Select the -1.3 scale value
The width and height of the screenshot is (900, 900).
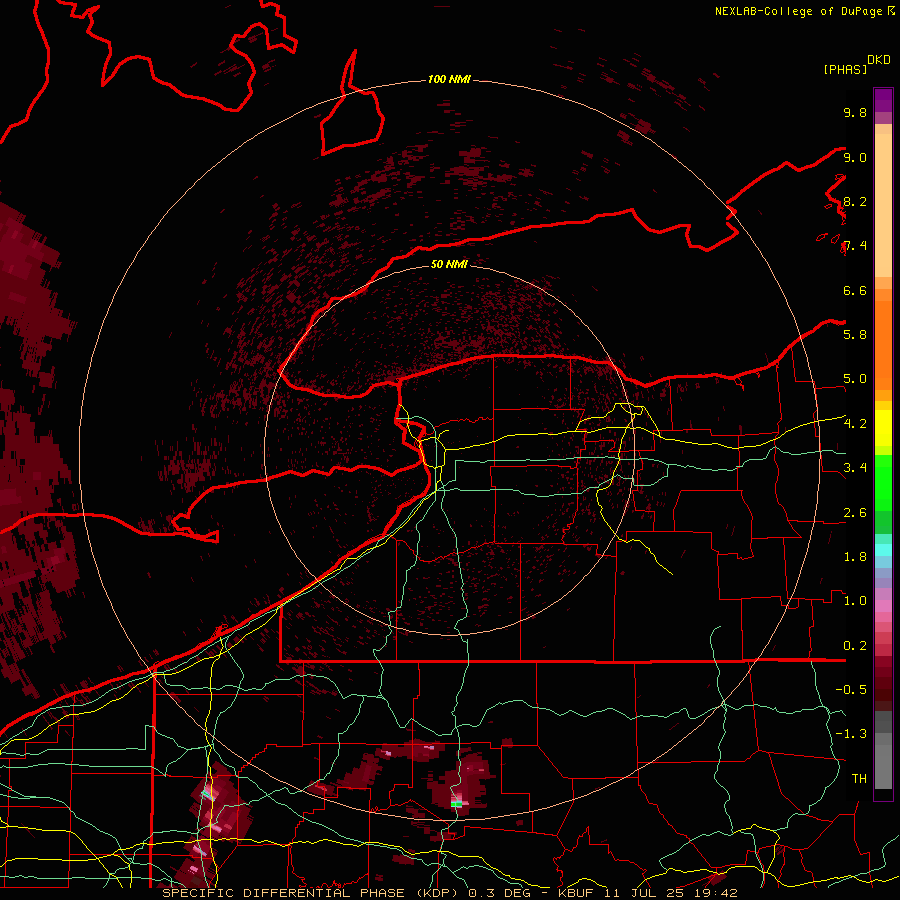click(851, 734)
